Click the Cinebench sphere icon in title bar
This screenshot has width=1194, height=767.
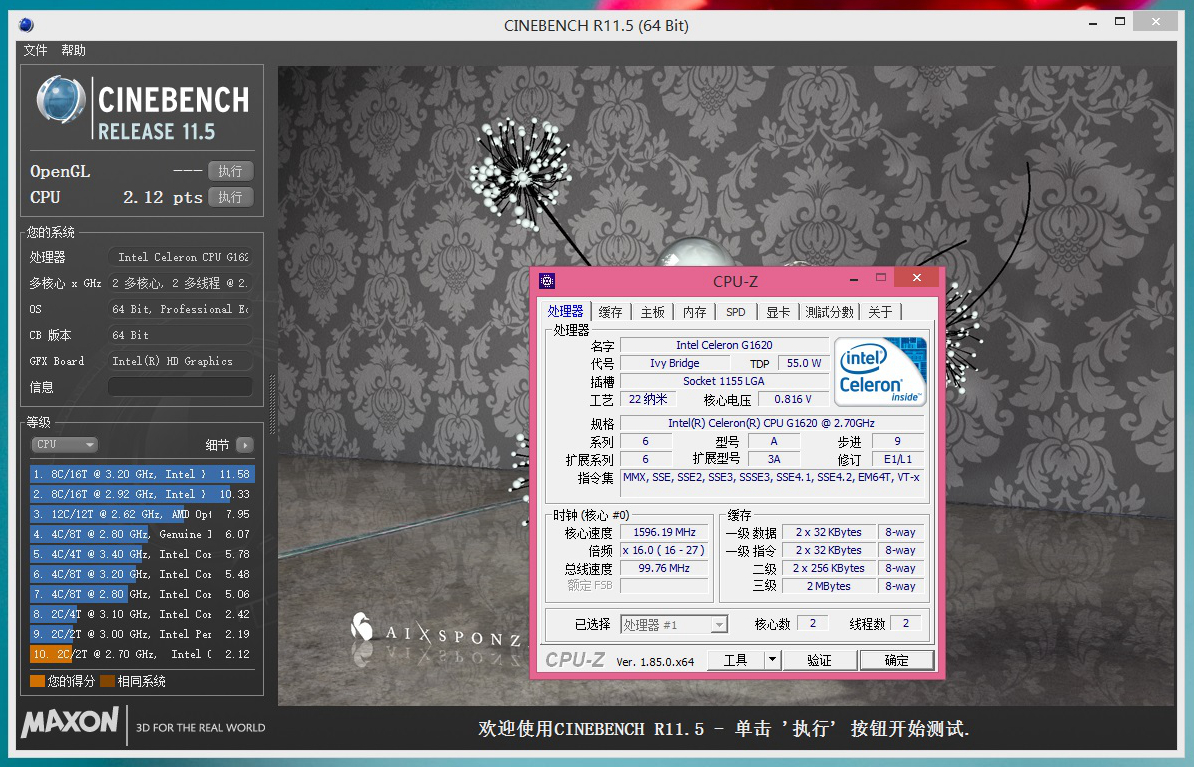pos(26,25)
